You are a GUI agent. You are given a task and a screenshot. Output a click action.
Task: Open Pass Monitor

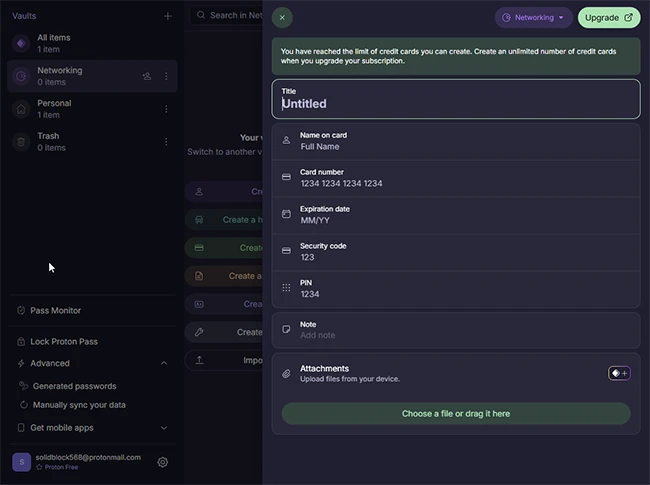tap(56, 310)
